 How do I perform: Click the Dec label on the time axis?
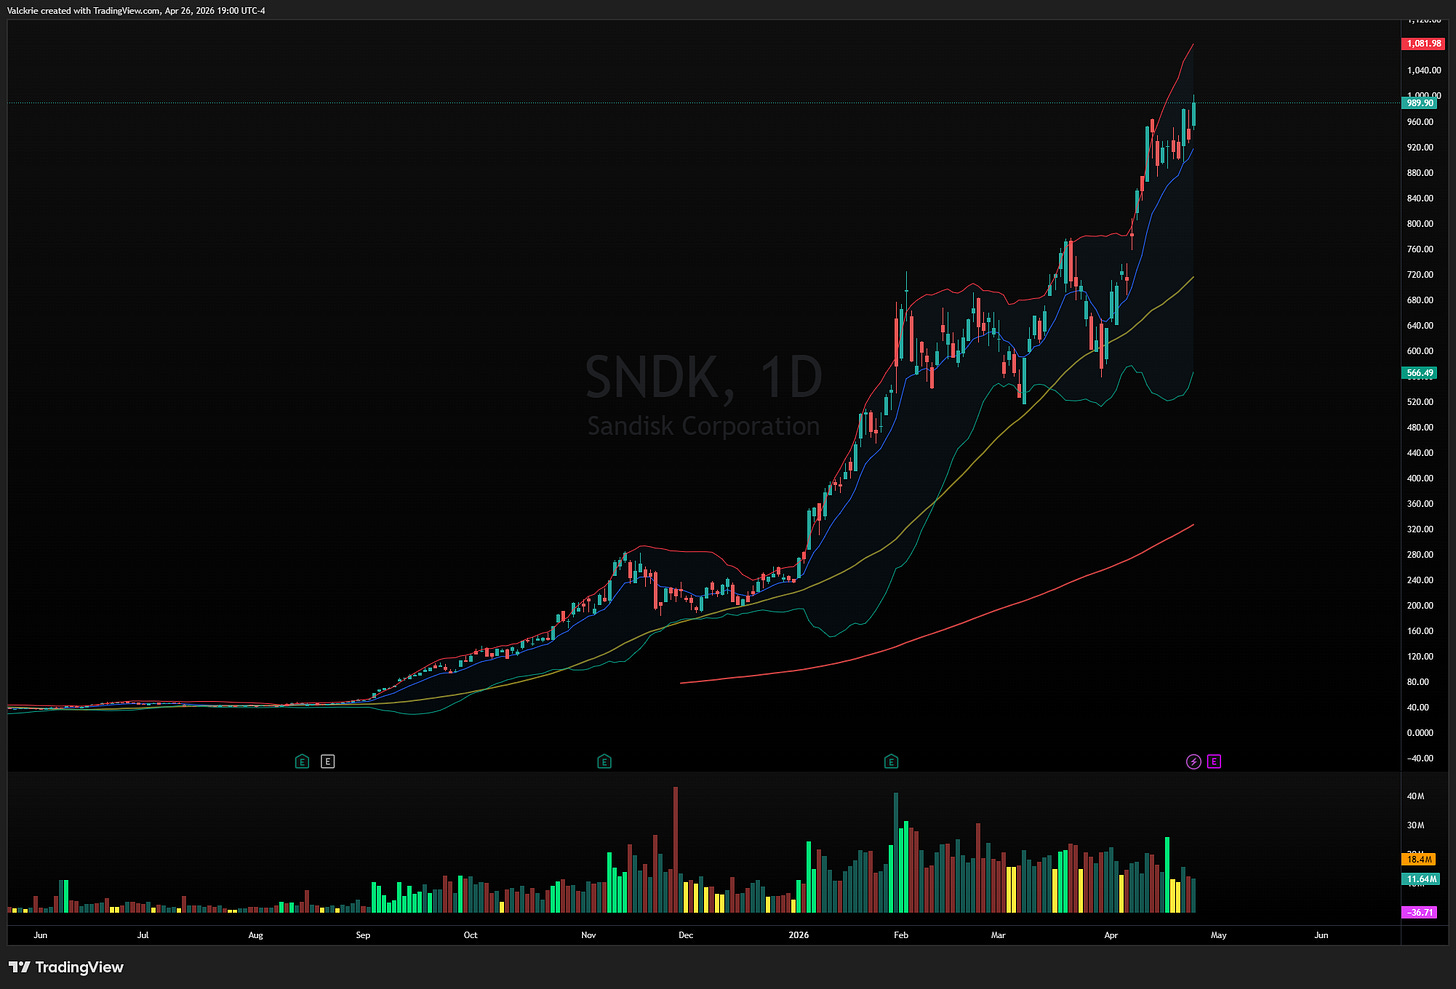[685, 936]
